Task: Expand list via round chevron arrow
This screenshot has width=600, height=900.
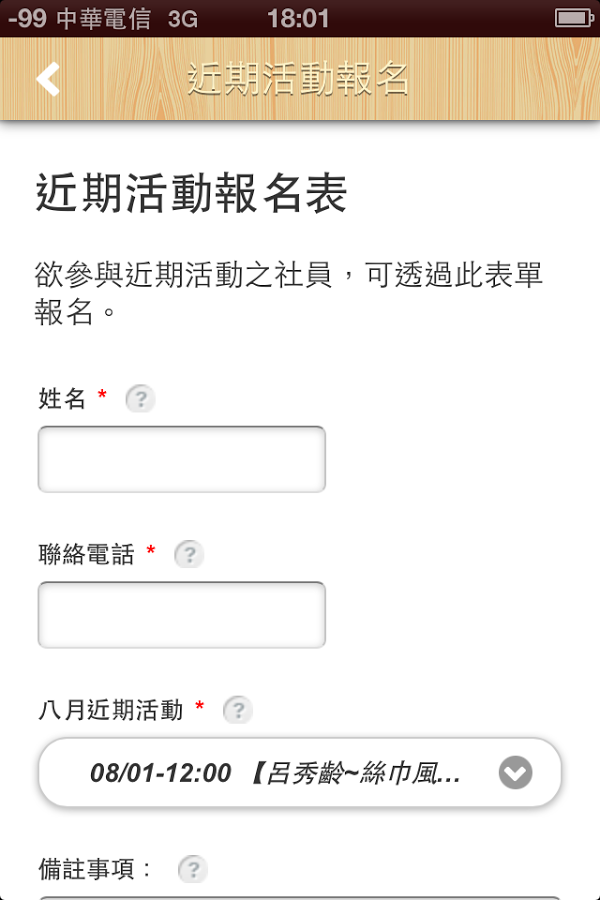Action: (x=515, y=773)
